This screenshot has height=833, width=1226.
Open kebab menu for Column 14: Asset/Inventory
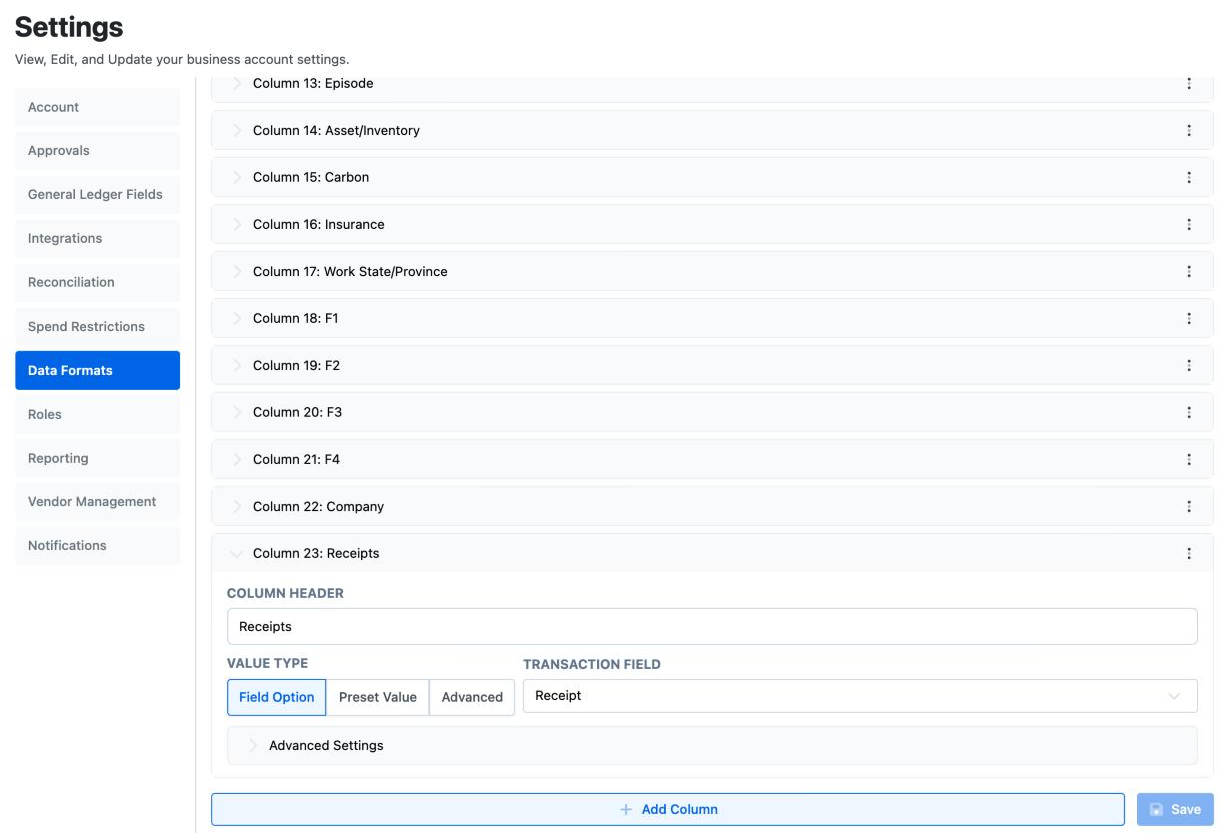(x=1189, y=131)
